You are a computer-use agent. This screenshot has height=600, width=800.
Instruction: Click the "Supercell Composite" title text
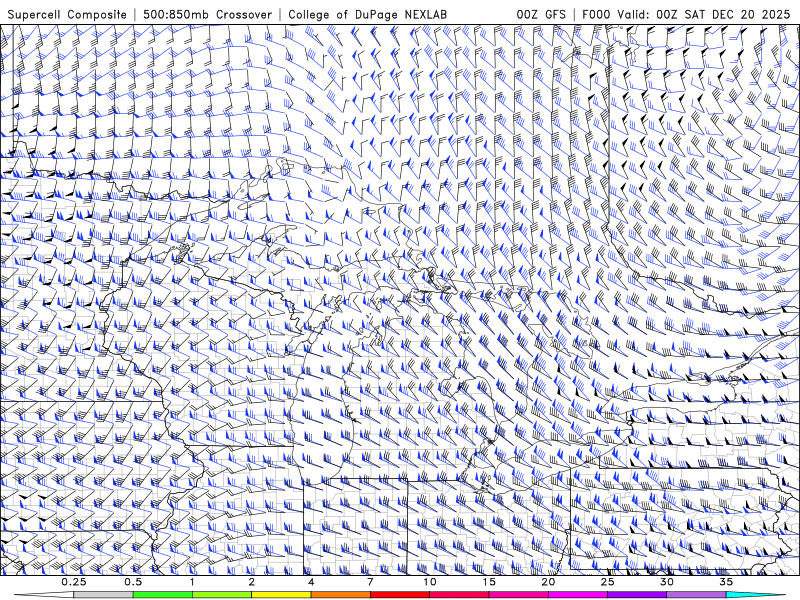tap(67, 14)
